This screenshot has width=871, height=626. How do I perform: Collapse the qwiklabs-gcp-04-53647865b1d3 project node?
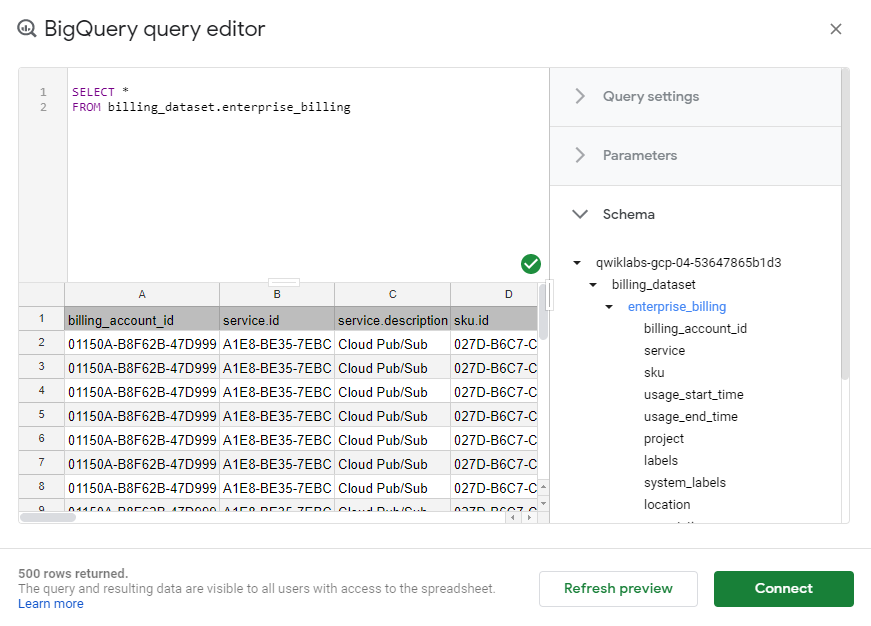[577, 263]
